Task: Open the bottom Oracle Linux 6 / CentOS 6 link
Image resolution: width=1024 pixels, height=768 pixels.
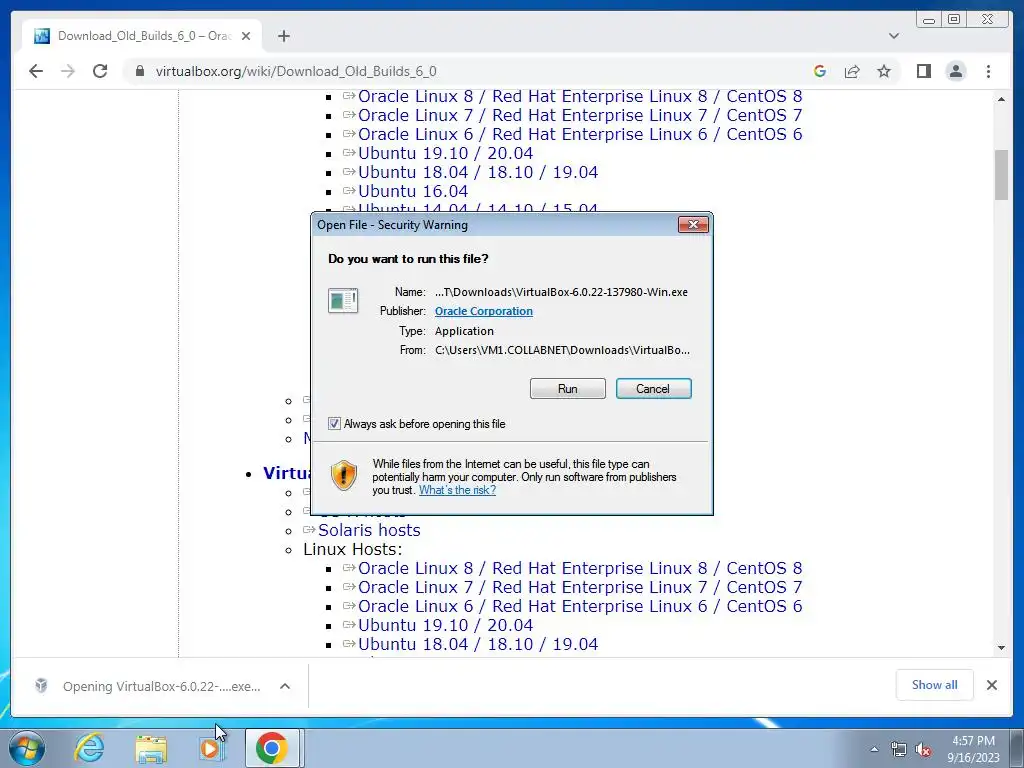Action: pyautogui.click(x=580, y=606)
